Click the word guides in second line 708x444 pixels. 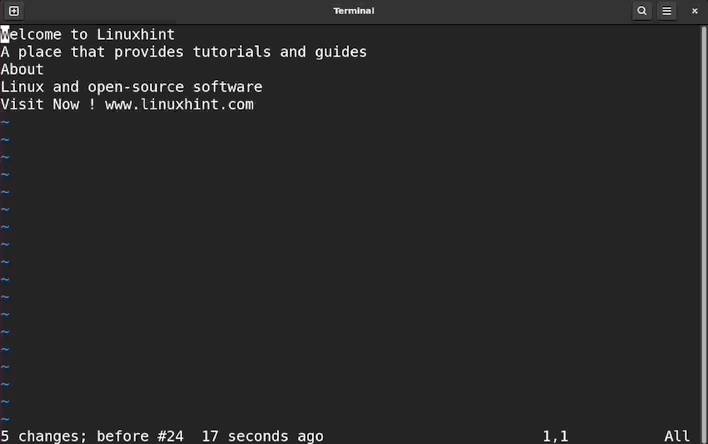(x=341, y=52)
